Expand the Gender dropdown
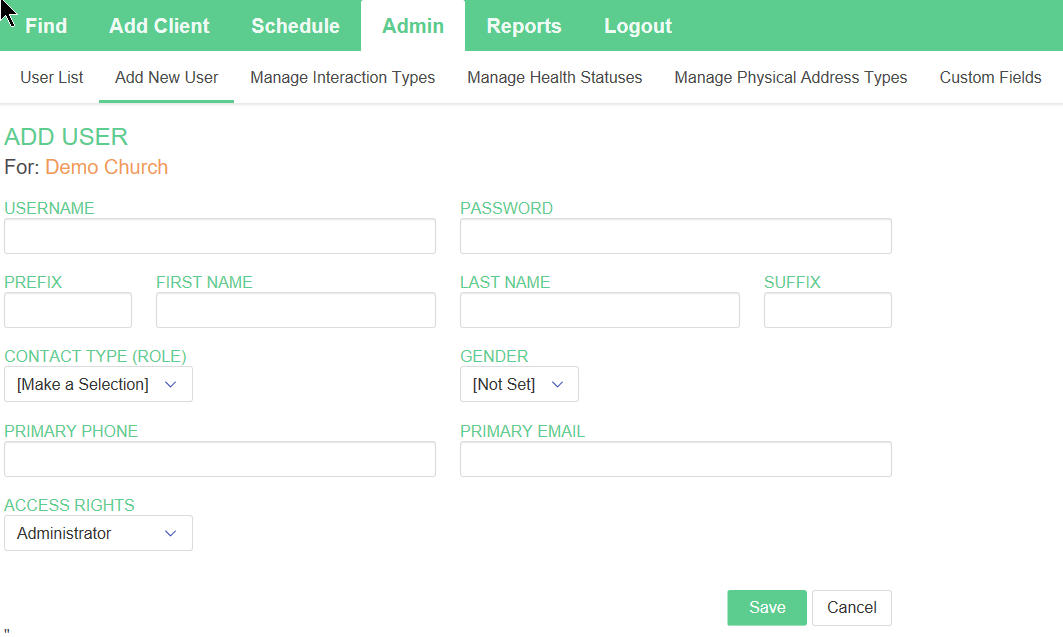Screen dimensions: 1063x637 (519, 384)
